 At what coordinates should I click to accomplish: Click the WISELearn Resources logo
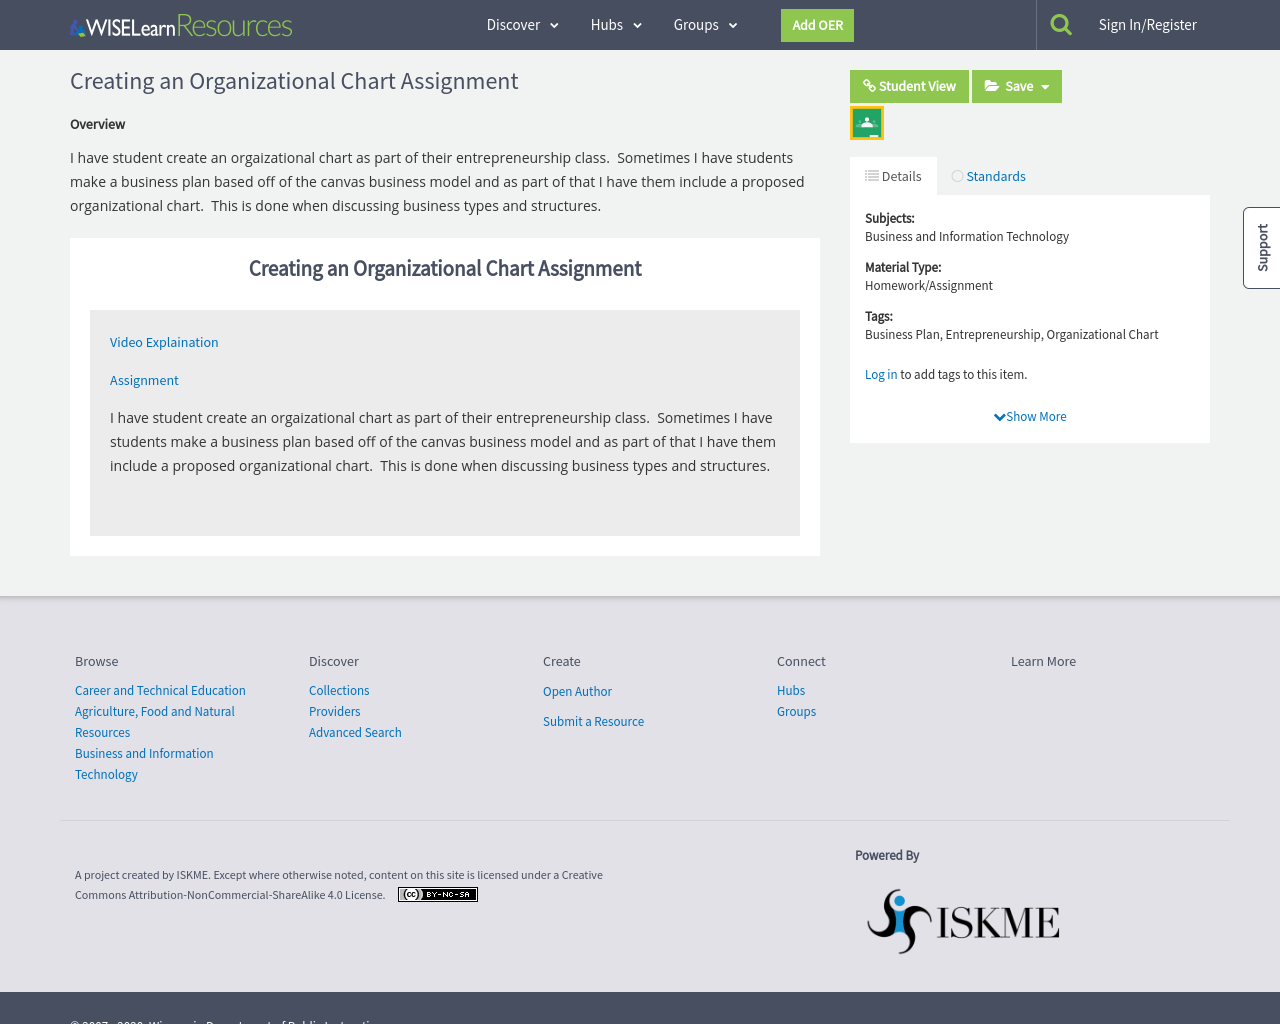180,24
